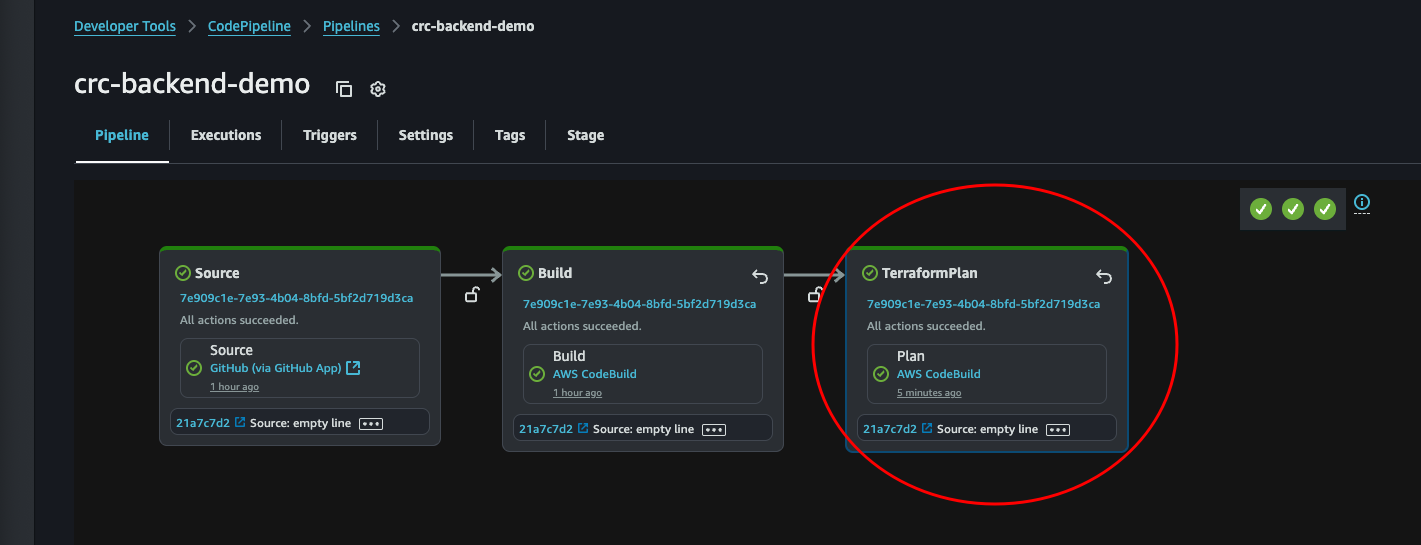The height and width of the screenshot is (545, 1421).
Task: Navigate to Pipelines breadcrumb link
Action: pos(351,26)
